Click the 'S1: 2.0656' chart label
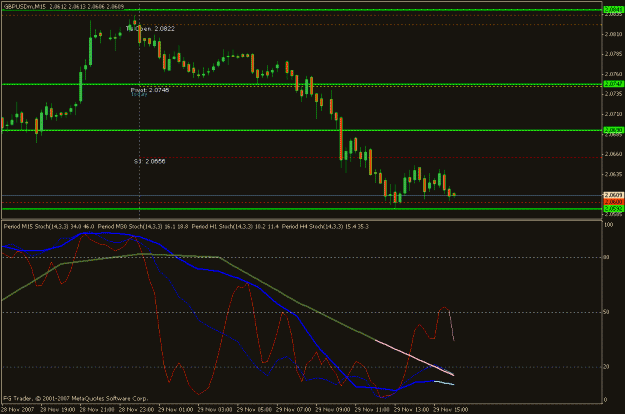625x414 pixels. click(x=149, y=161)
